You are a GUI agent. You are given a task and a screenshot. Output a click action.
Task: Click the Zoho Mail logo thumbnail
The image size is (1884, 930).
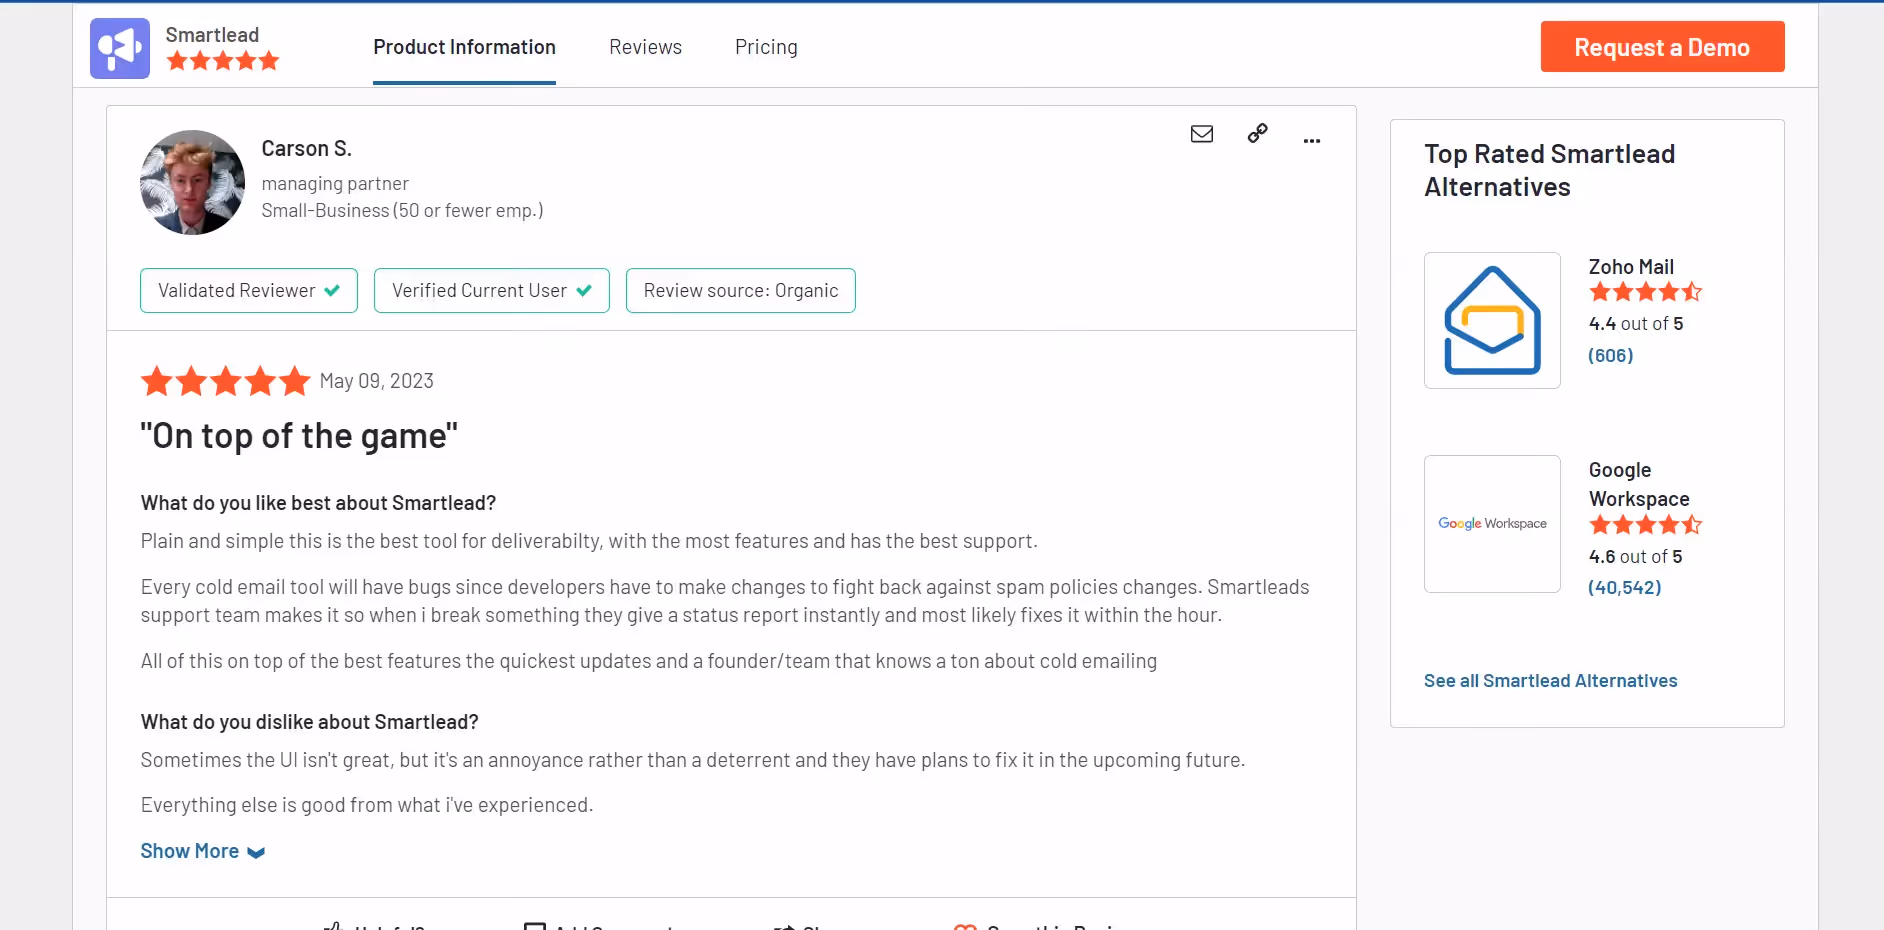point(1492,320)
